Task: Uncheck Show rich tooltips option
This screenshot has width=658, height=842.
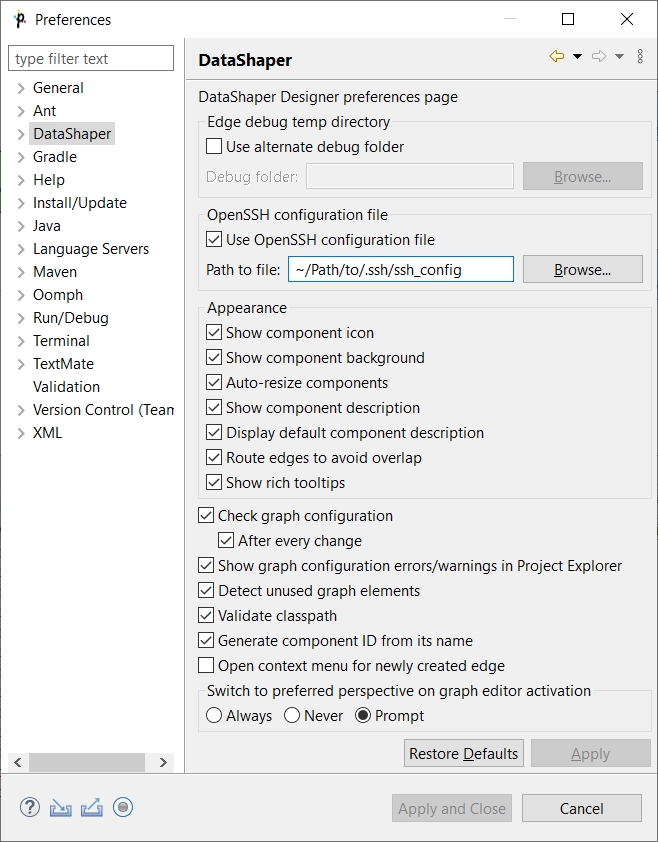Action: pyautogui.click(x=214, y=482)
